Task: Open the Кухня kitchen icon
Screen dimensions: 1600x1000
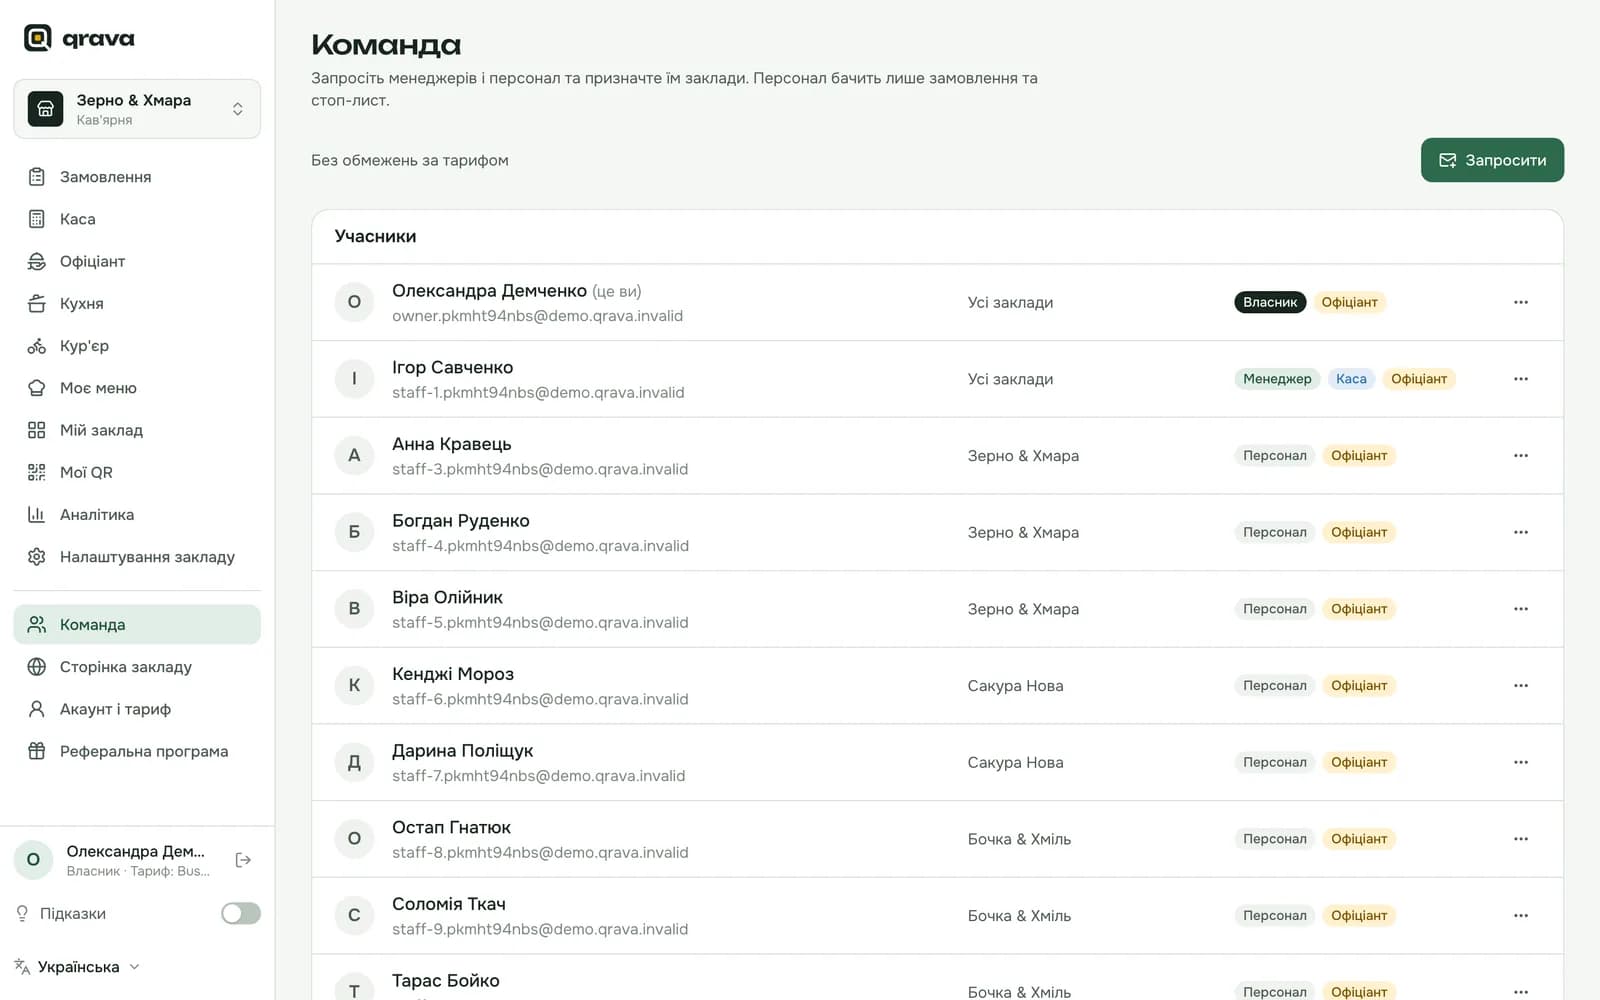Action: pos(37,303)
